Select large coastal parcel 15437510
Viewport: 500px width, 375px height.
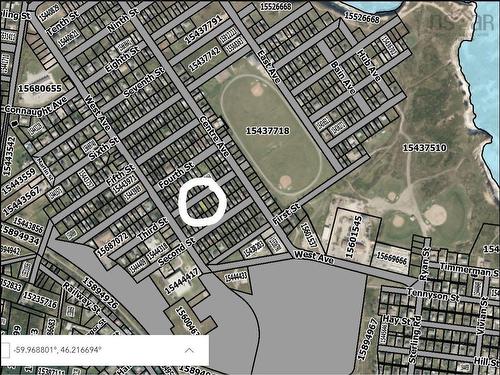pyautogui.click(x=425, y=147)
